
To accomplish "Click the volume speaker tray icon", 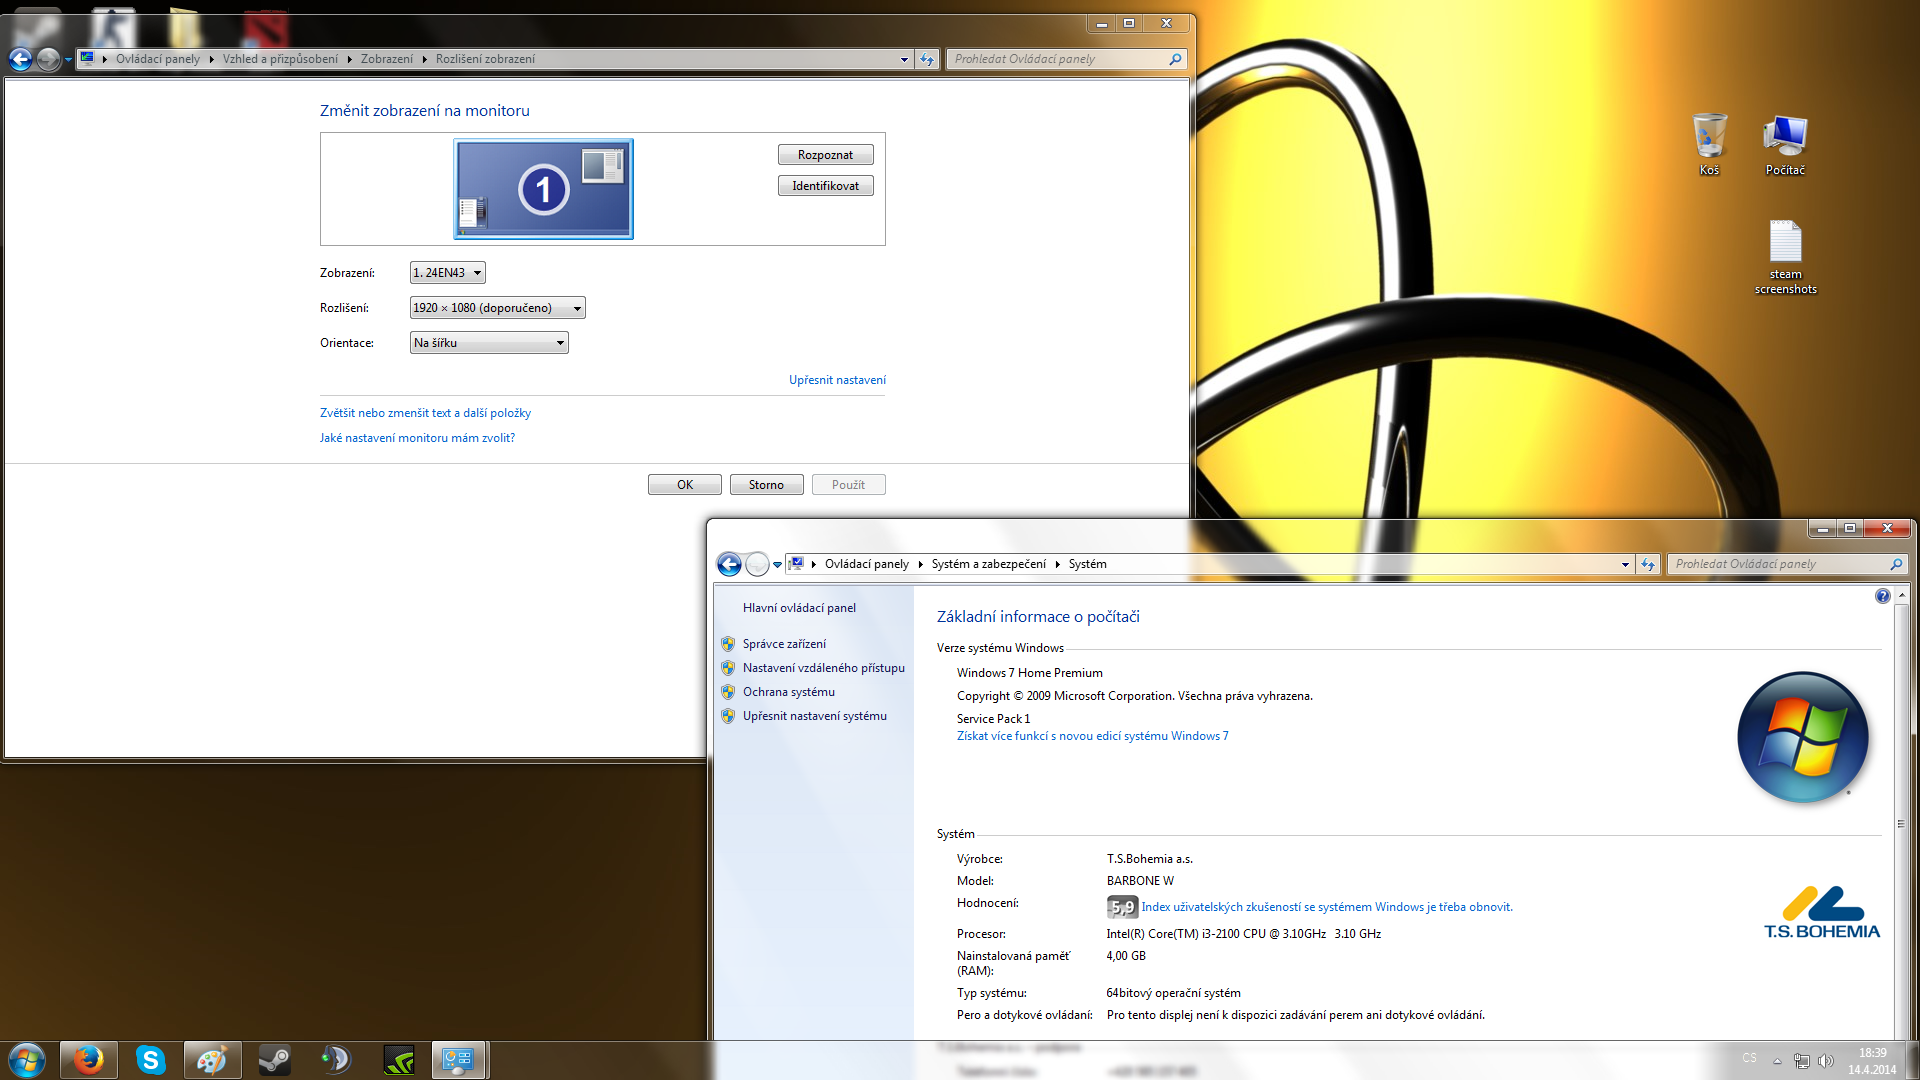I will tap(1825, 1060).
